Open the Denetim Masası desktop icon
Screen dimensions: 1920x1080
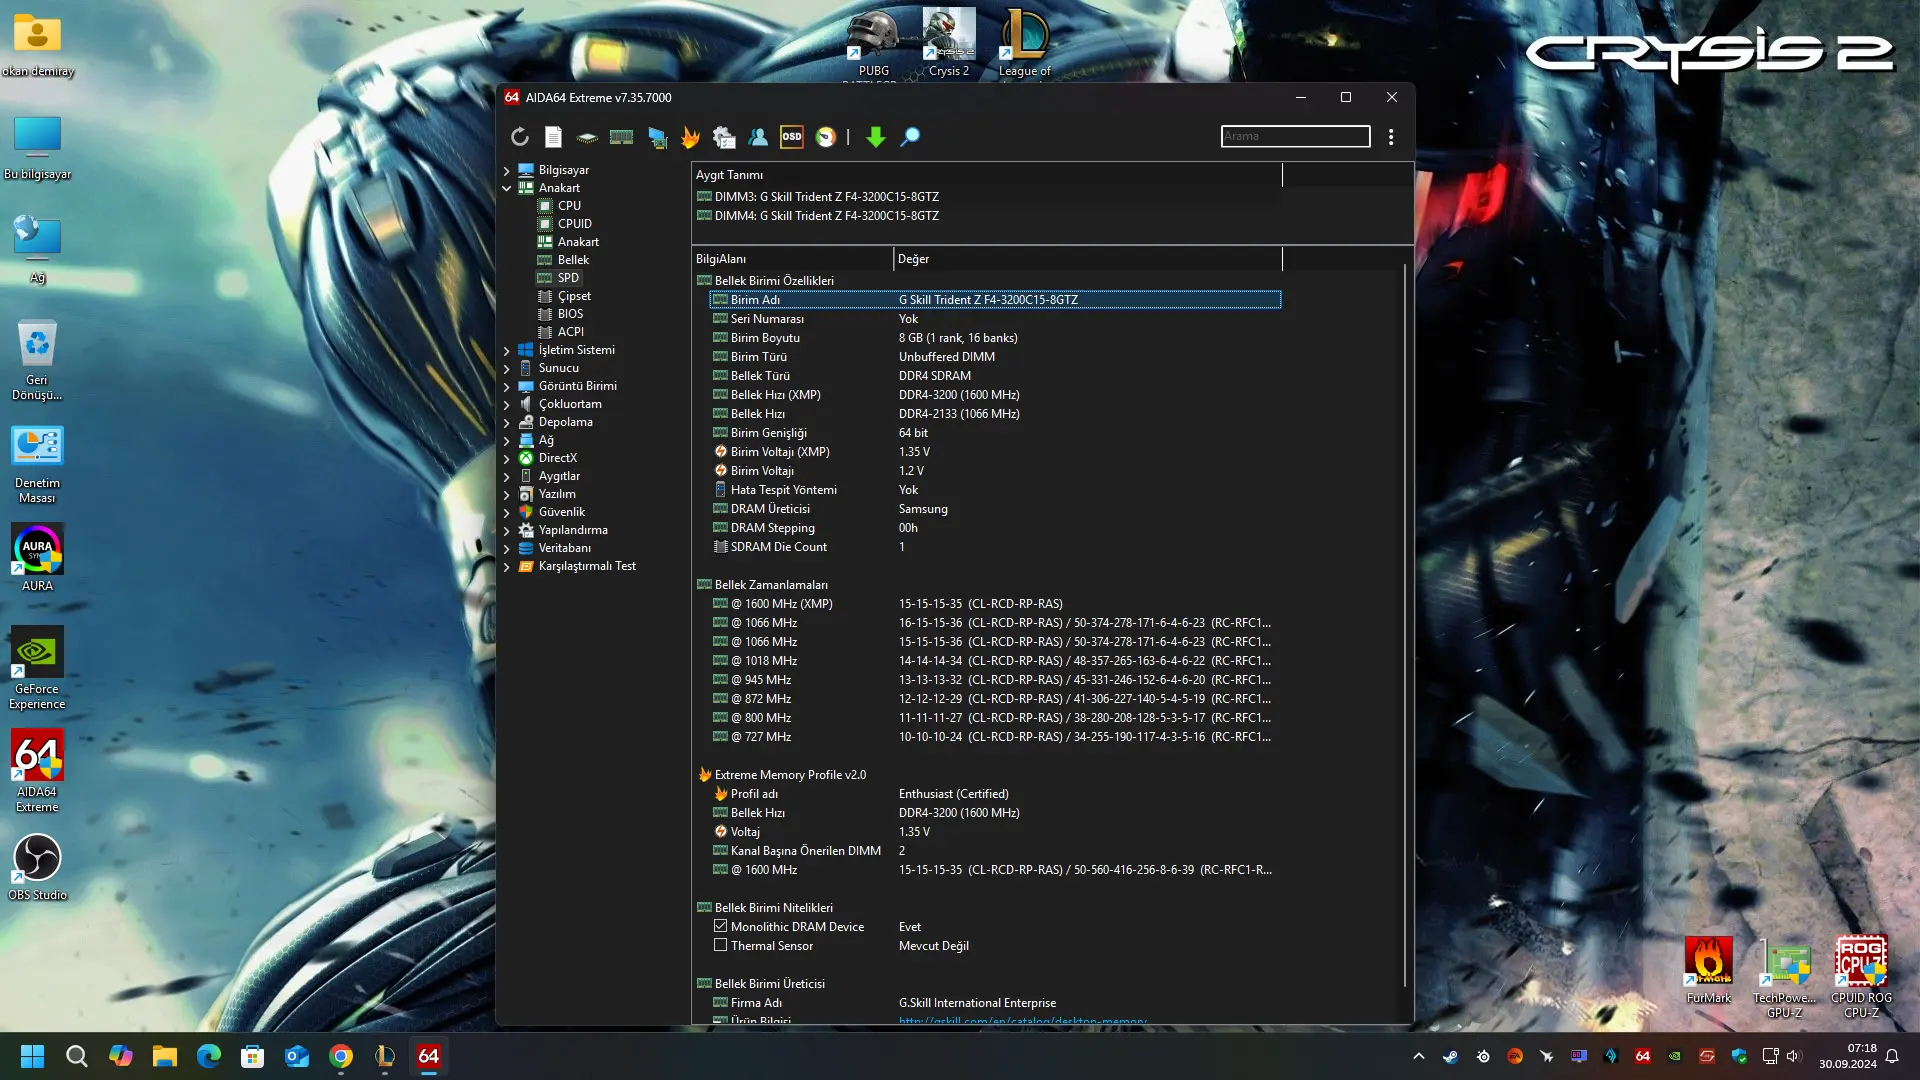coord(37,465)
